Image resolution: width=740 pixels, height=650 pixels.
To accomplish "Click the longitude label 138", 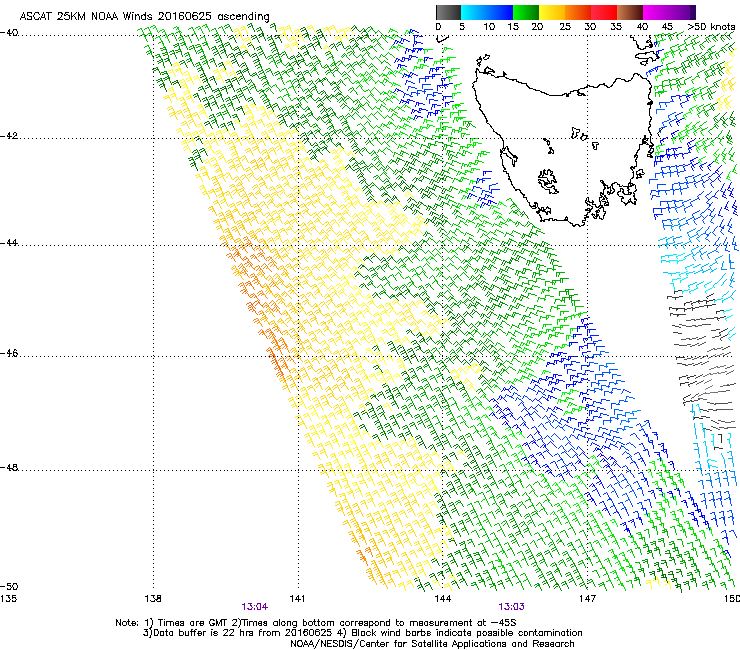I will (x=153, y=599).
